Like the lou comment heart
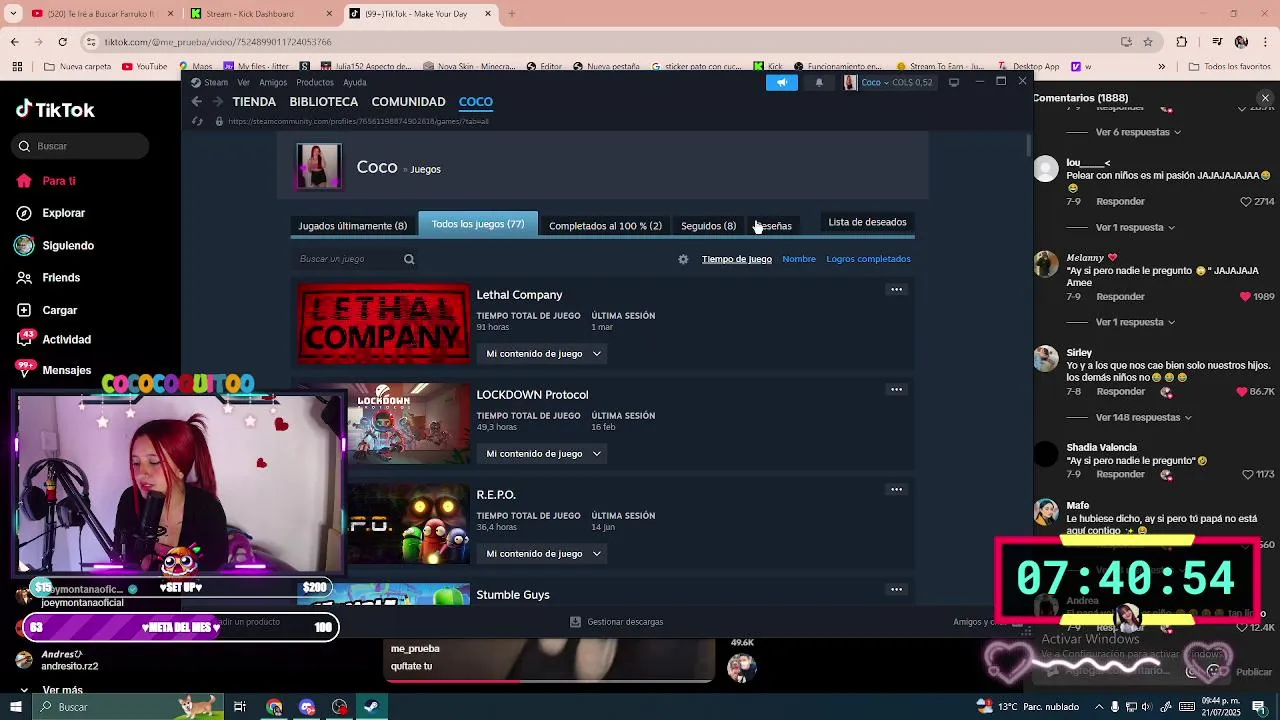The image size is (1280, 720). point(1246,201)
